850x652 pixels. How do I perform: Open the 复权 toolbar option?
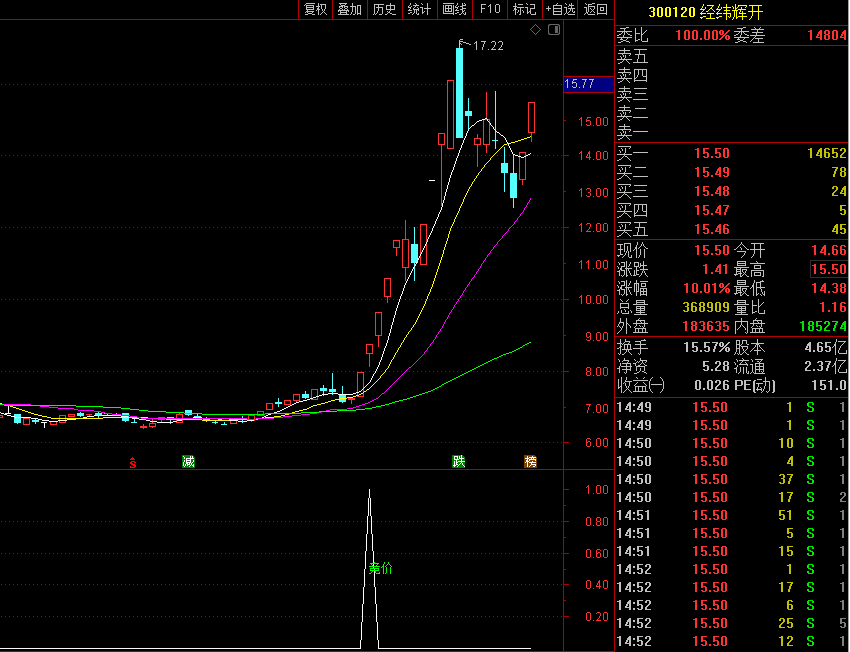[x=315, y=9]
